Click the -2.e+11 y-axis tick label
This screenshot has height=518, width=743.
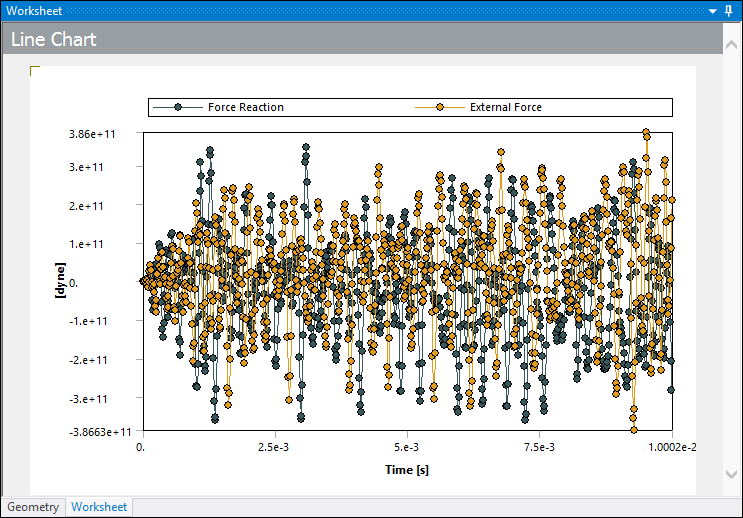[88, 360]
